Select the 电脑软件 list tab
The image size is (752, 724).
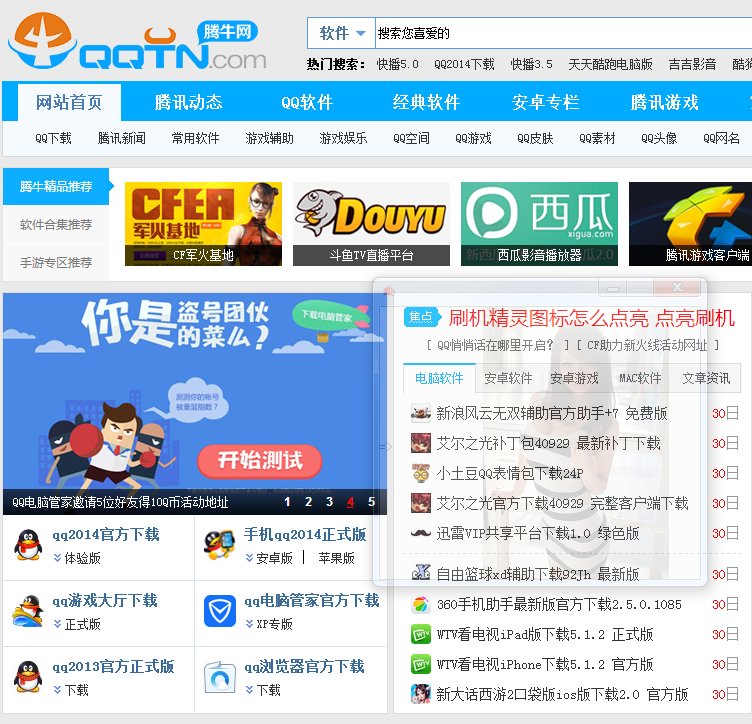[439, 378]
